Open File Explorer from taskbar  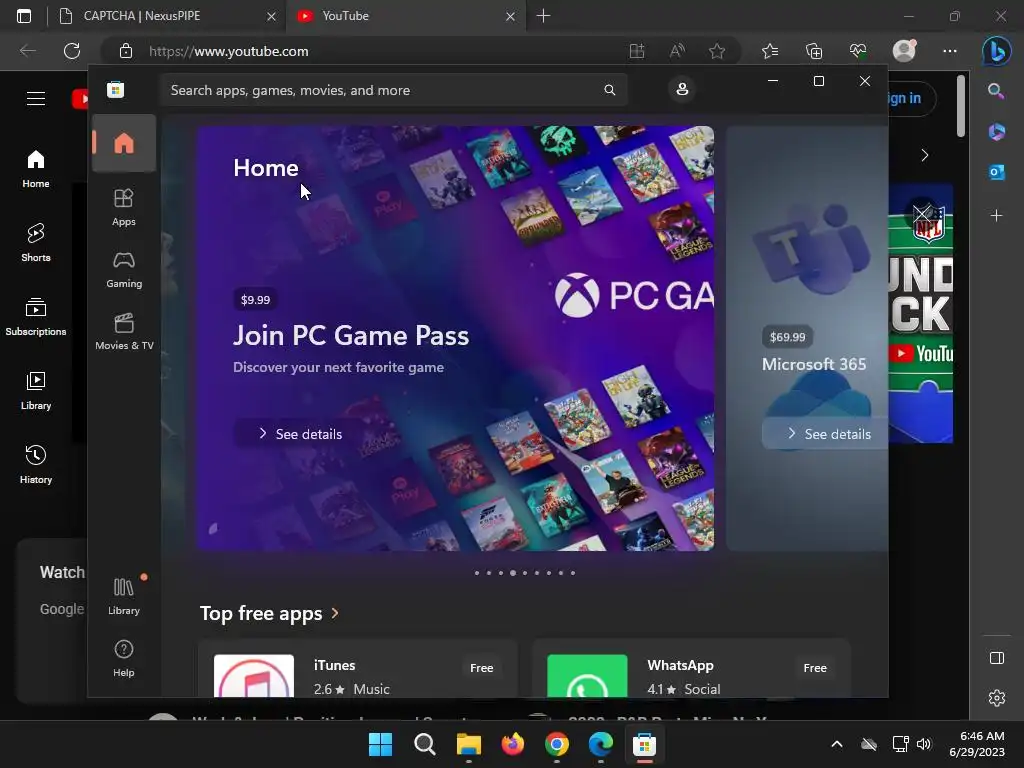(468, 744)
